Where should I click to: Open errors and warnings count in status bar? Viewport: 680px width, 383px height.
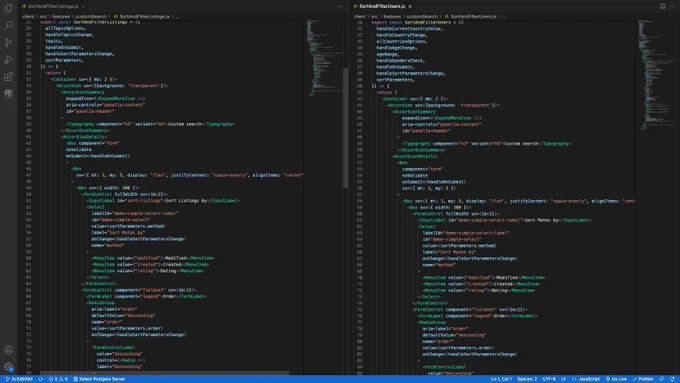[58, 379]
